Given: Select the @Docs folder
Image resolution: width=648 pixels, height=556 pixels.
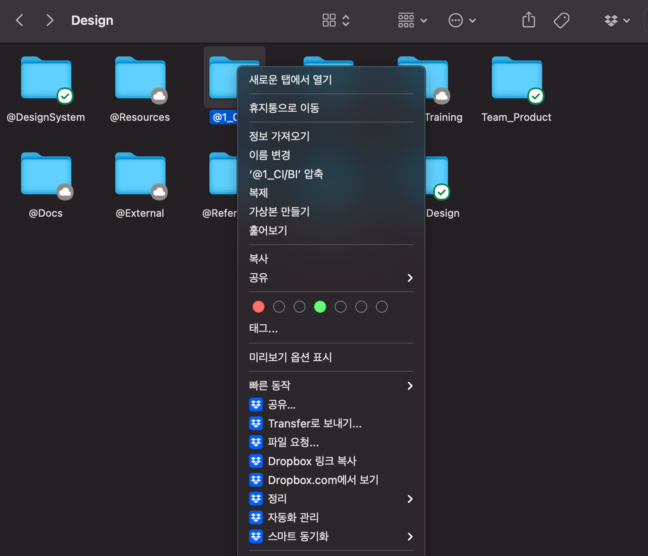Looking at the screenshot, I should point(46,175).
